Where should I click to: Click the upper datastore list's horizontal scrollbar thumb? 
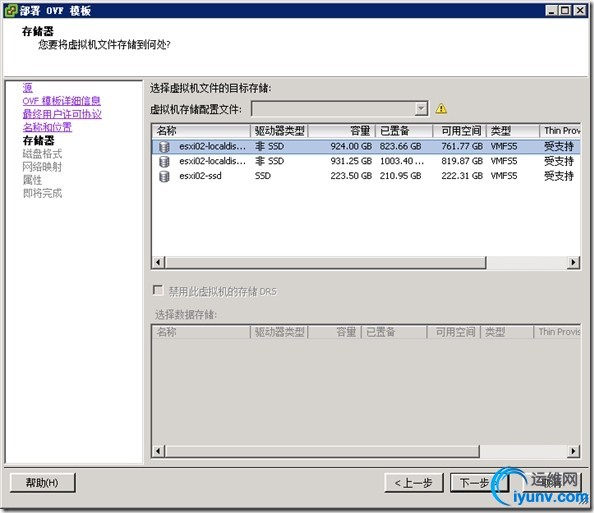[326, 262]
